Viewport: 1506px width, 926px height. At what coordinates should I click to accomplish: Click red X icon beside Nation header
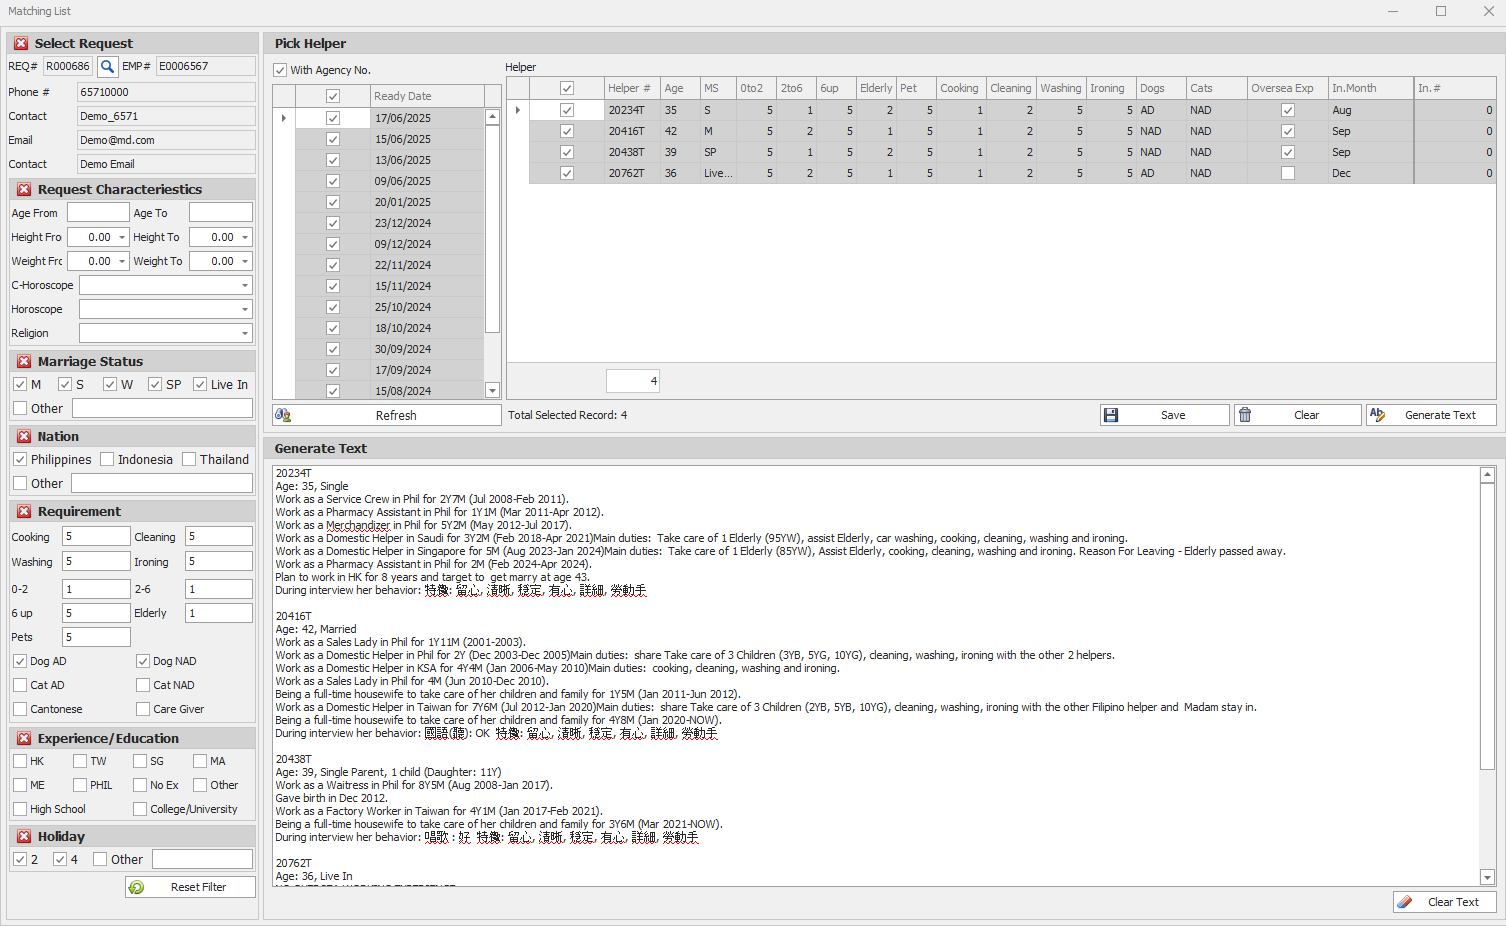[x=24, y=437]
